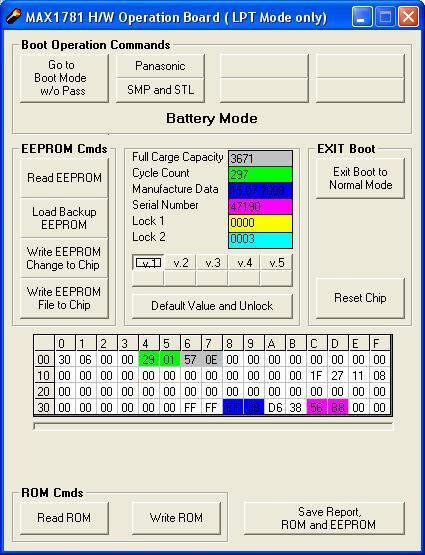Click column header A in hex grid
Image resolution: width=425 pixels, height=555 pixels.
(x=275, y=343)
